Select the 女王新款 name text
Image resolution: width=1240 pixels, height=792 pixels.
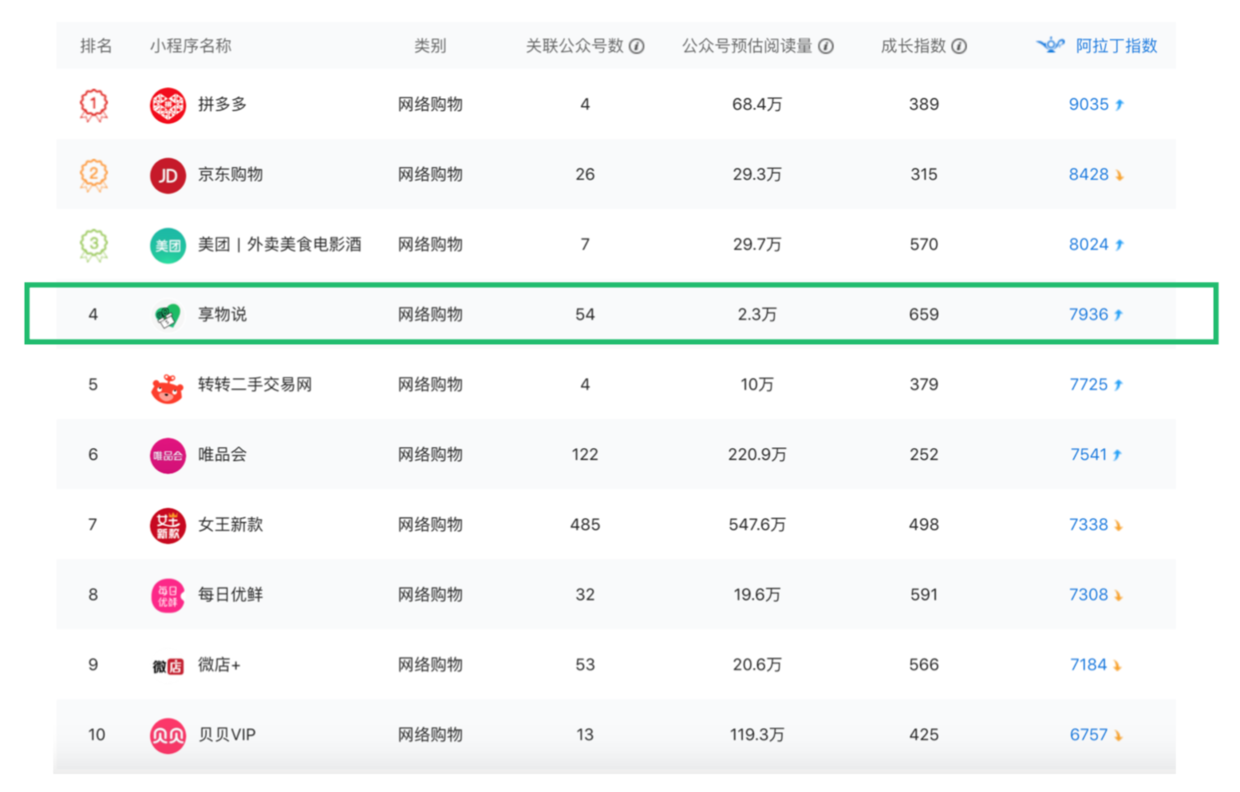click(x=230, y=524)
